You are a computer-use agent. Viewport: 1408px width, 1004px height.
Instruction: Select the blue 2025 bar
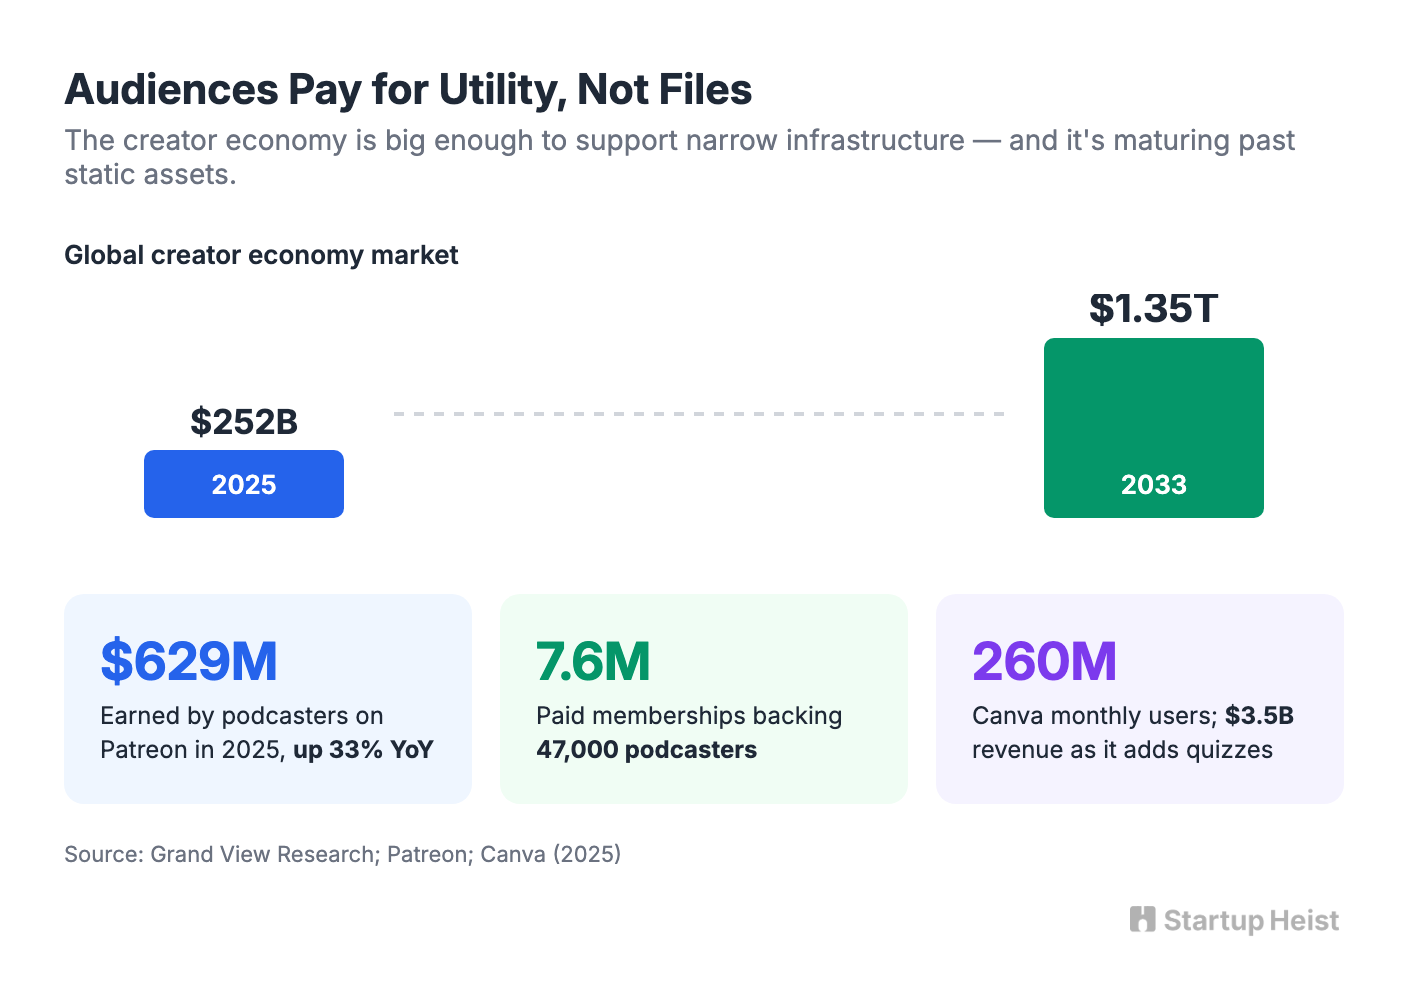(x=244, y=484)
